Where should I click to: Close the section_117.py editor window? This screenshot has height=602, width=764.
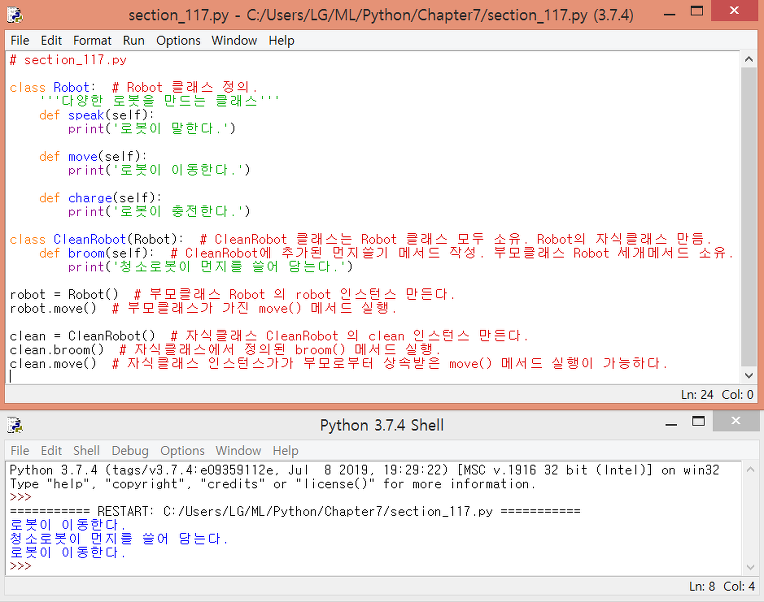(734, 11)
